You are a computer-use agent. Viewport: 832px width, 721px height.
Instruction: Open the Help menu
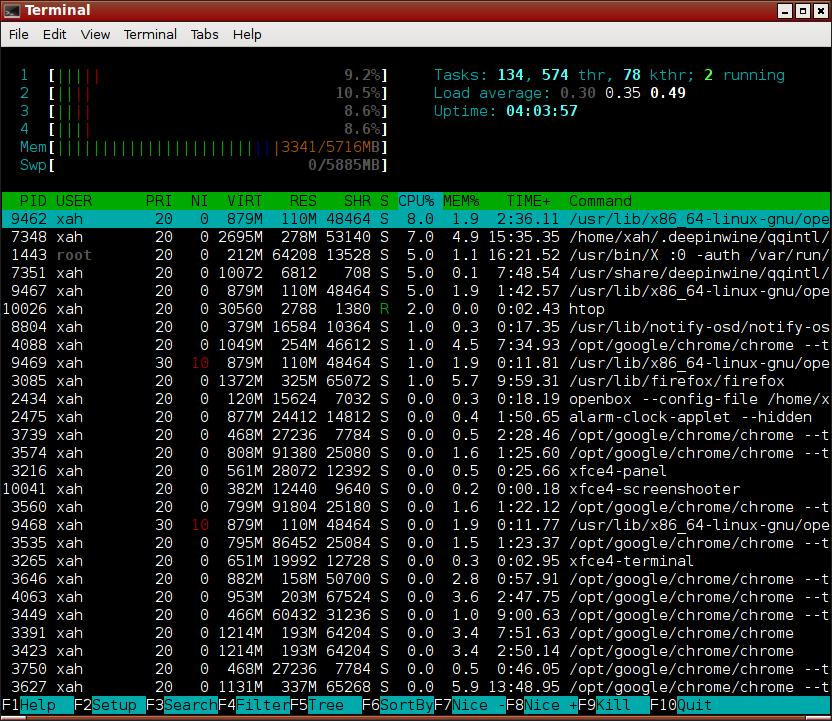tap(247, 34)
